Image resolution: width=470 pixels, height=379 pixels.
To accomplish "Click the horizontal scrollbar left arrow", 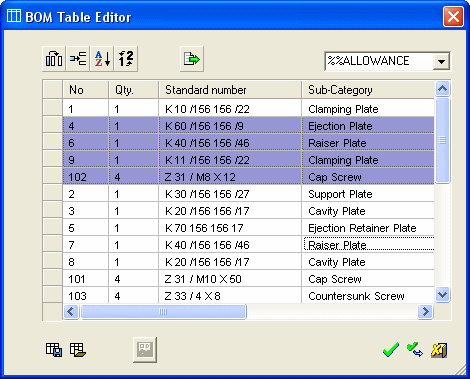I will point(71,312).
